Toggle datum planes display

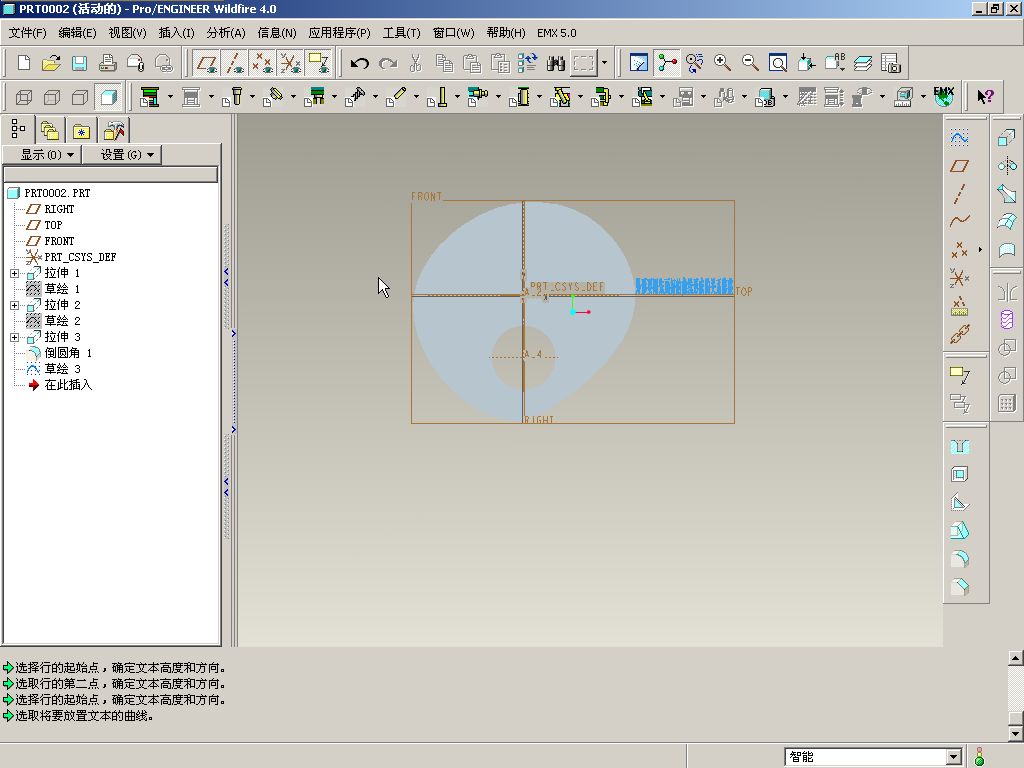click(206, 63)
